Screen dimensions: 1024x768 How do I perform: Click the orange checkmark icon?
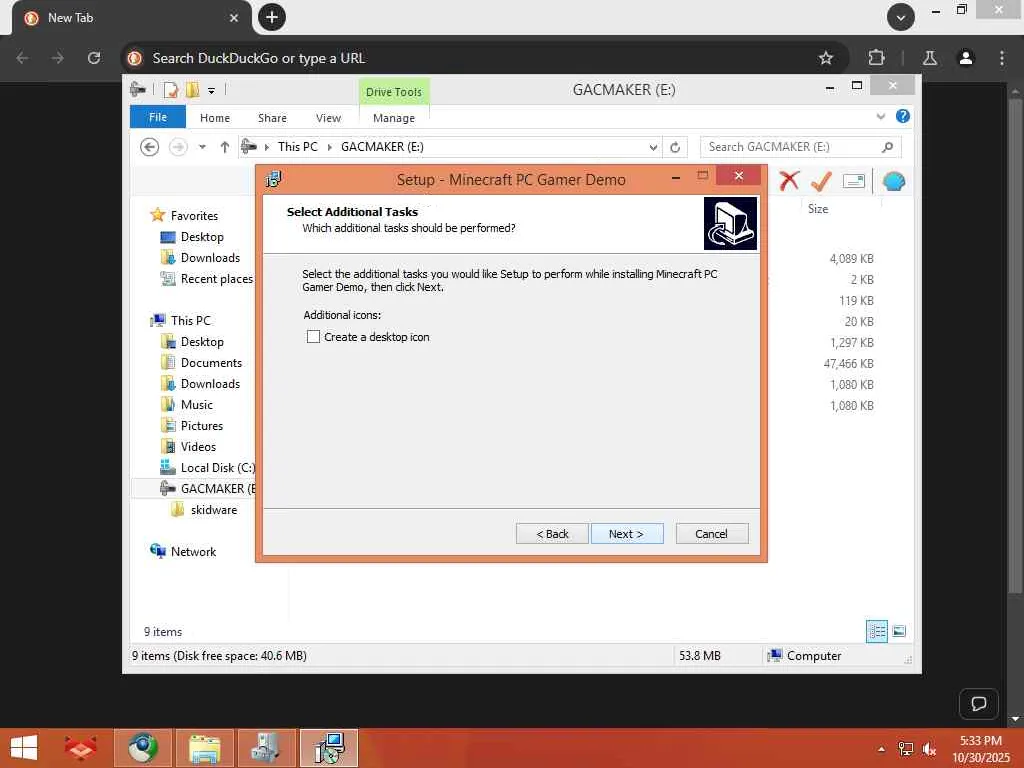pyautogui.click(x=821, y=181)
